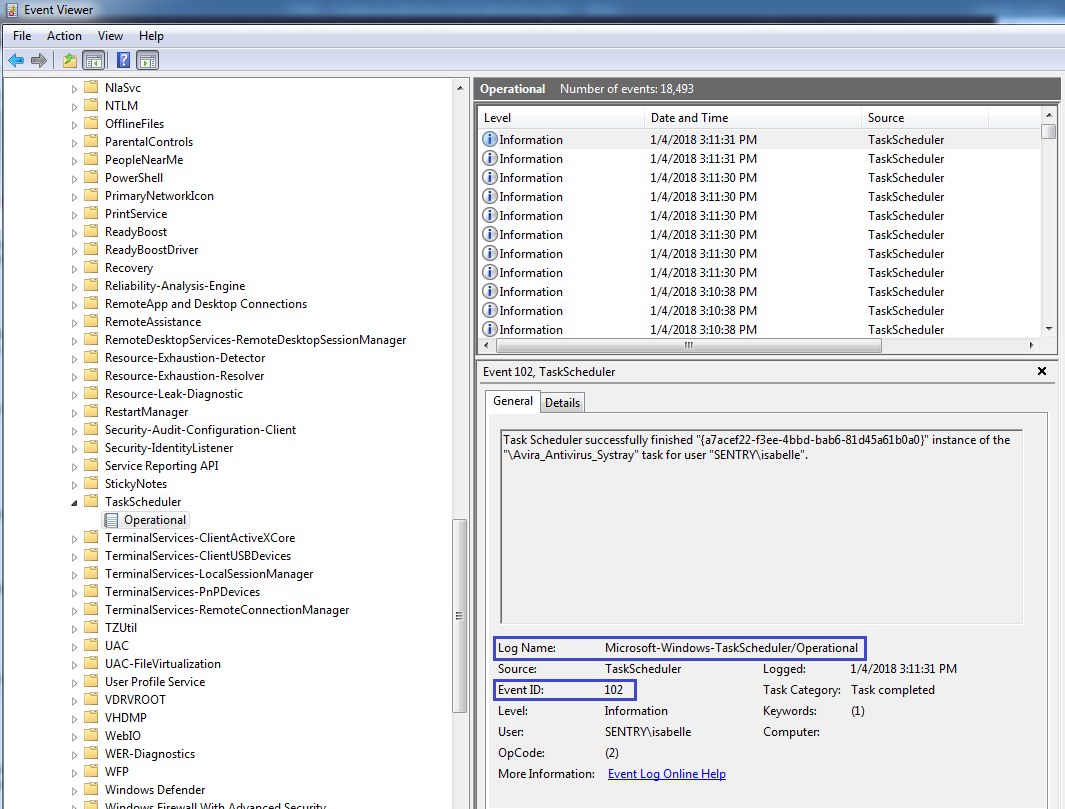Switch to the Details tab
Screen dimensions: 1065x809
(x=562, y=402)
